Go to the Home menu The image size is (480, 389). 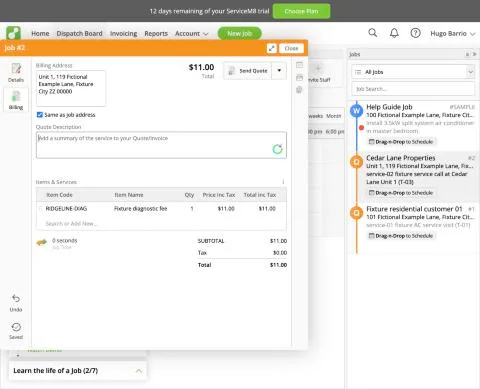40,34
